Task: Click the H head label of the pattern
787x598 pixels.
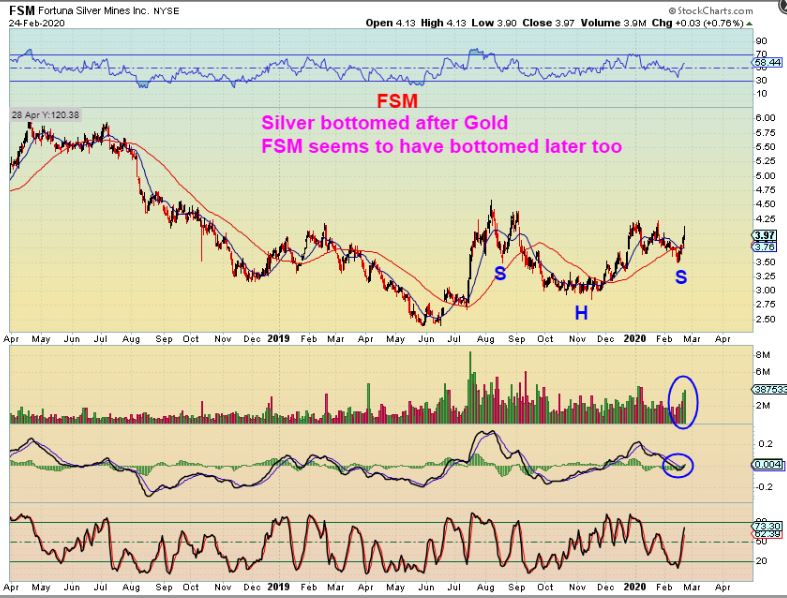Action: point(581,313)
